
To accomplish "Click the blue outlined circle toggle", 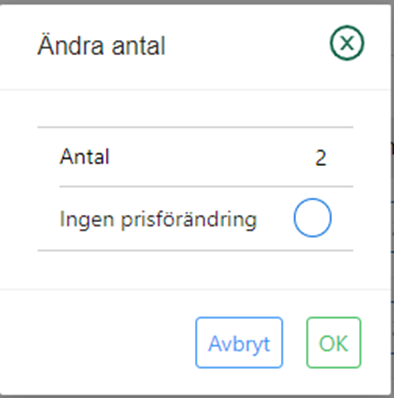I will point(313,218).
